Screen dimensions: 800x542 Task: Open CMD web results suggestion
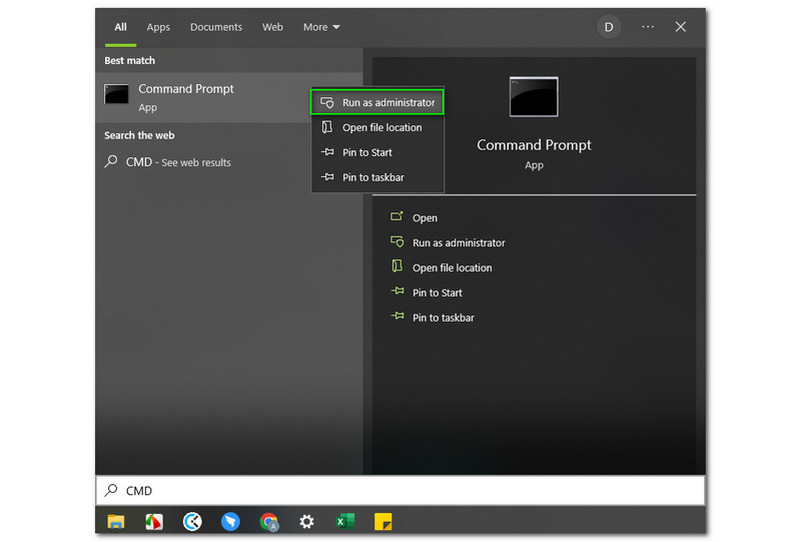point(178,162)
